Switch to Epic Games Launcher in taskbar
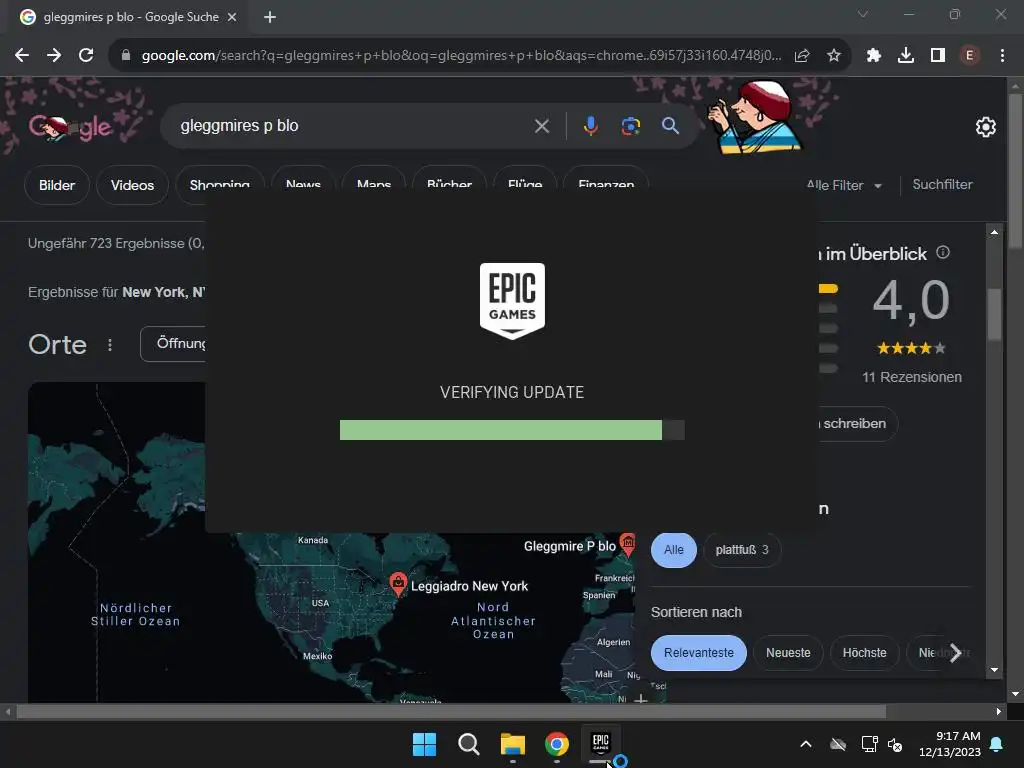This screenshot has width=1024, height=768. click(600, 744)
